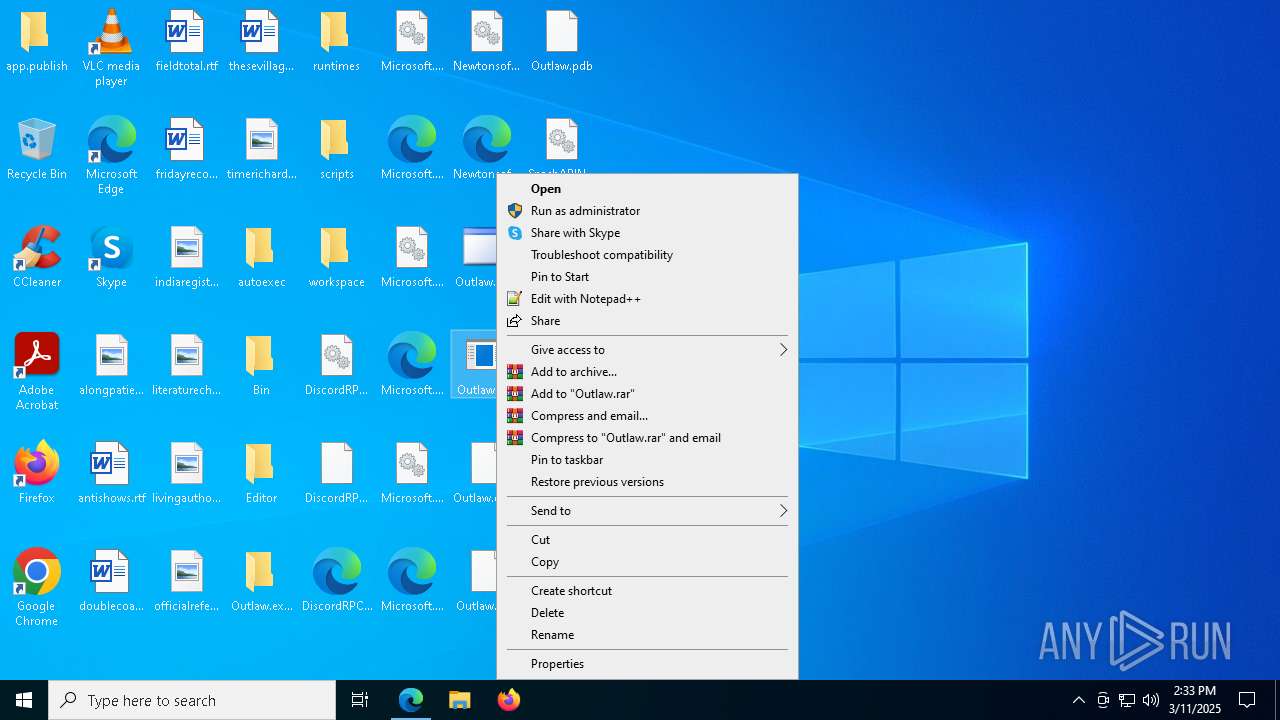Select the runtimes folder icon
This screenshot has width=1280, height=720.
[336, 32]
